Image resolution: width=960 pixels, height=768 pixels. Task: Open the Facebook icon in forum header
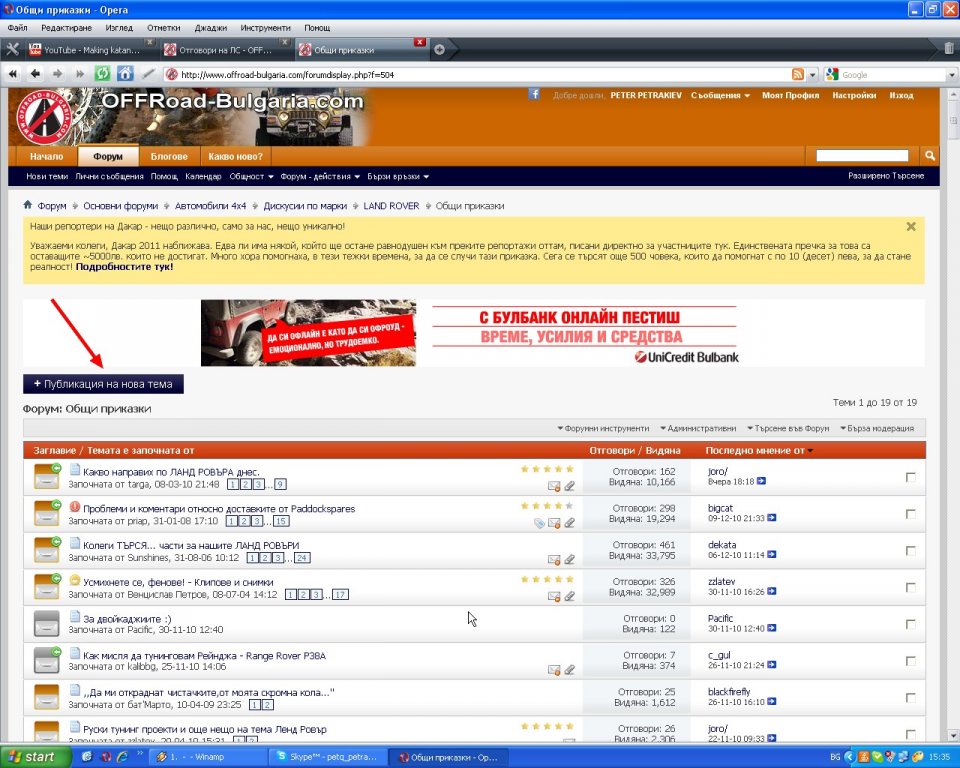(x=534, y=94)
